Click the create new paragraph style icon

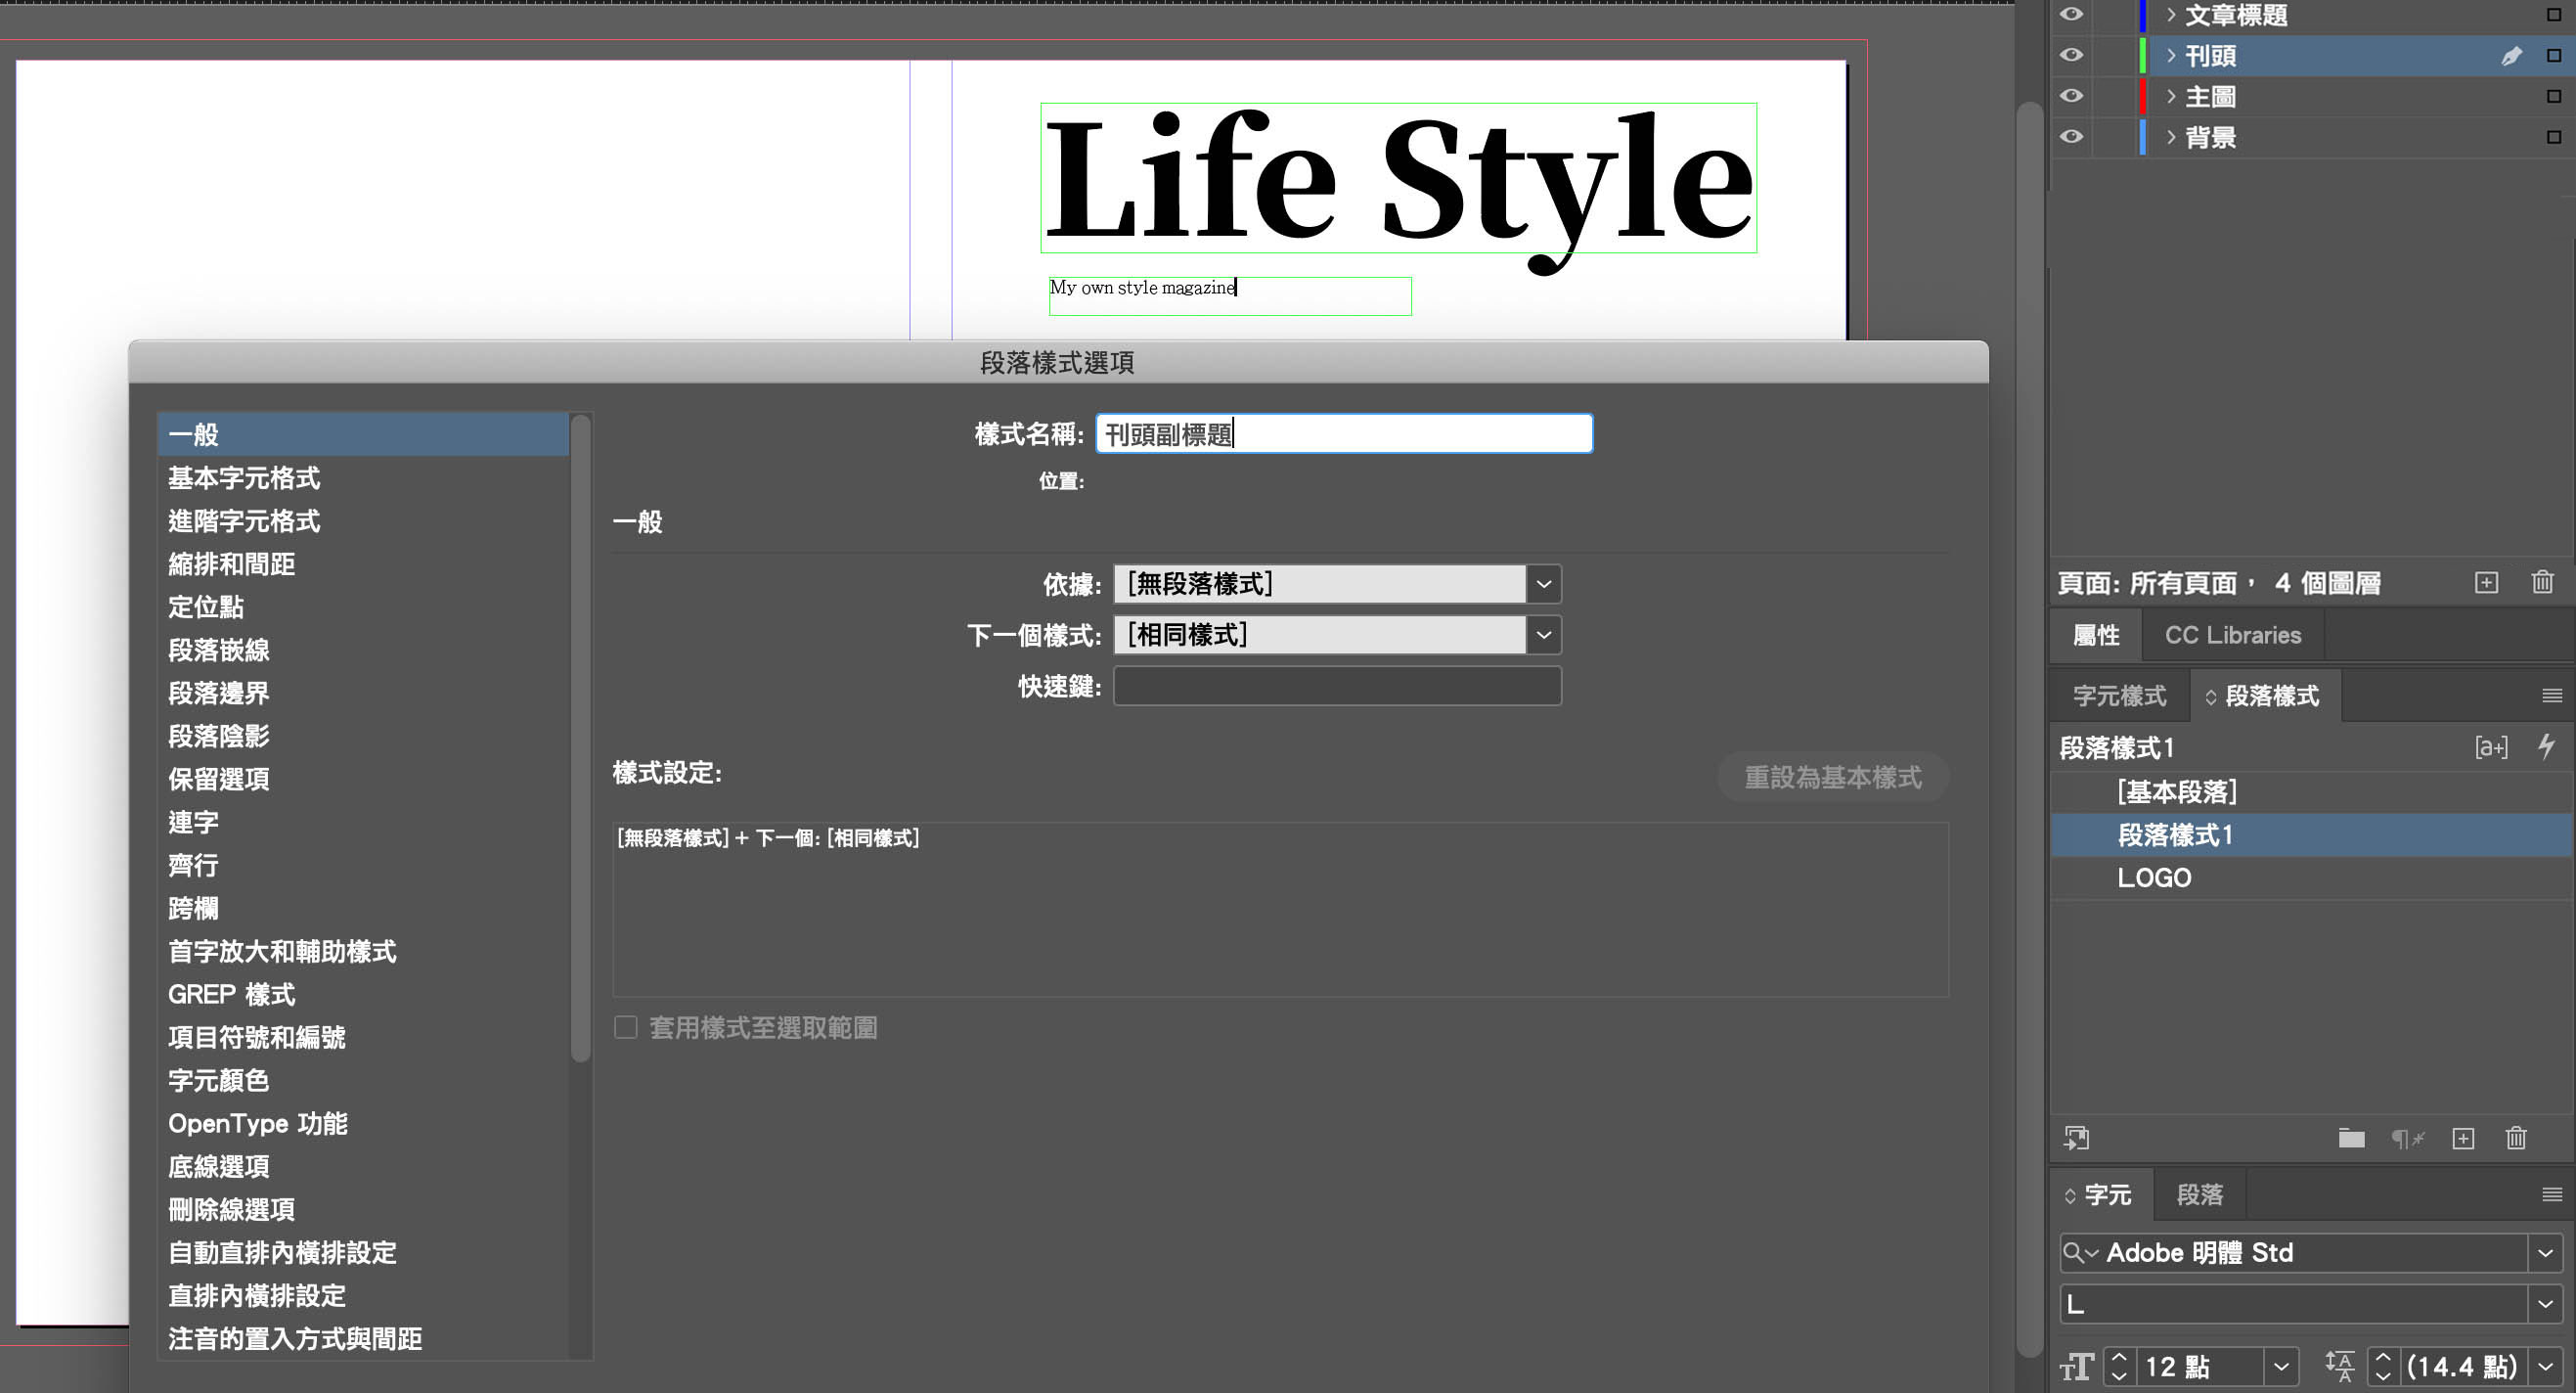(2463, 1138)
